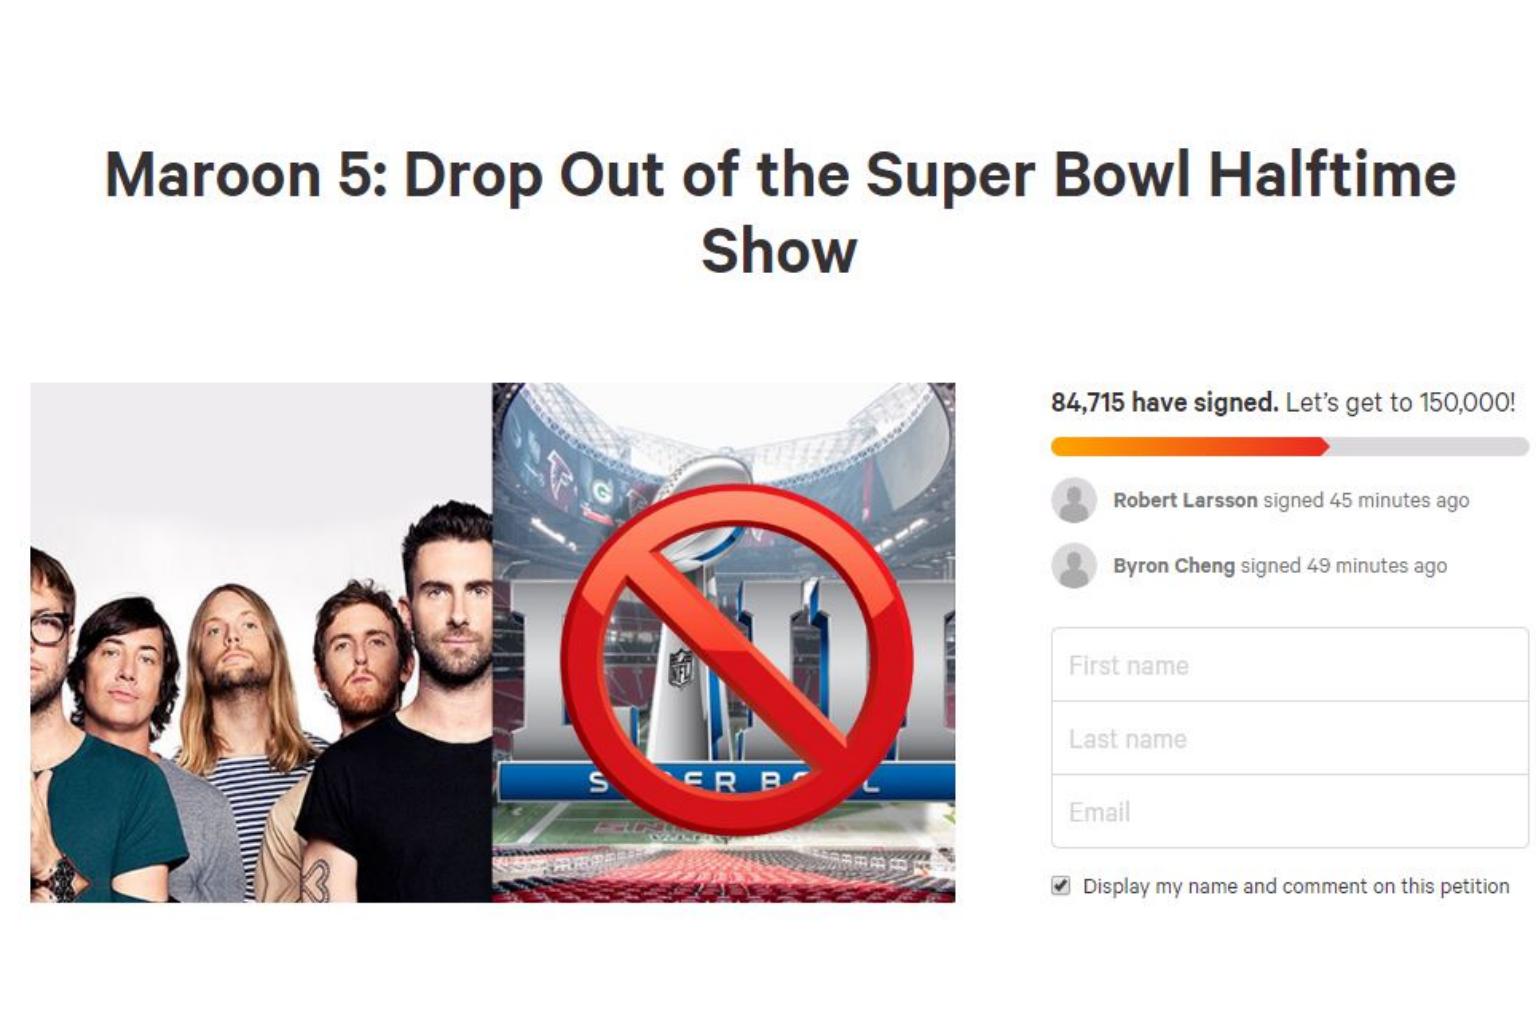Click the orange filled portion of the progress bar
This screenshot has height=1024, width=1536.
[x=1189, y=447]
